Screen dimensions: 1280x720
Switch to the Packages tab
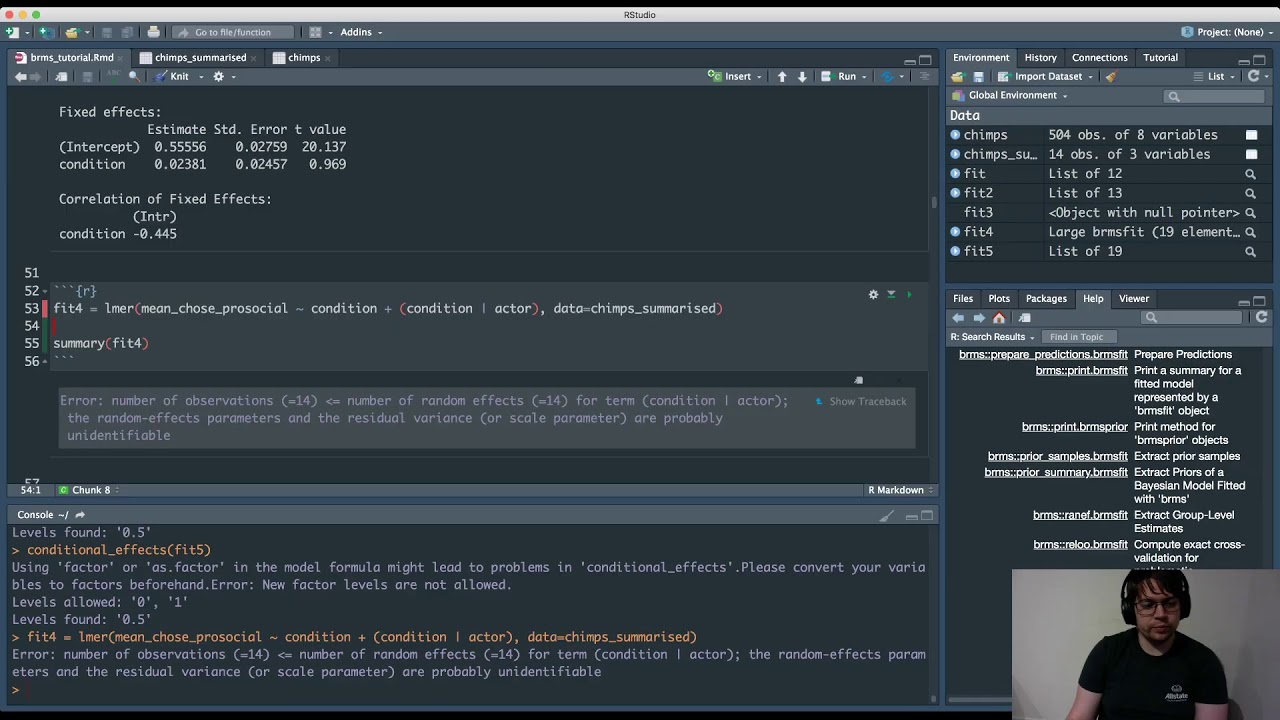(x=1046, y=299)
